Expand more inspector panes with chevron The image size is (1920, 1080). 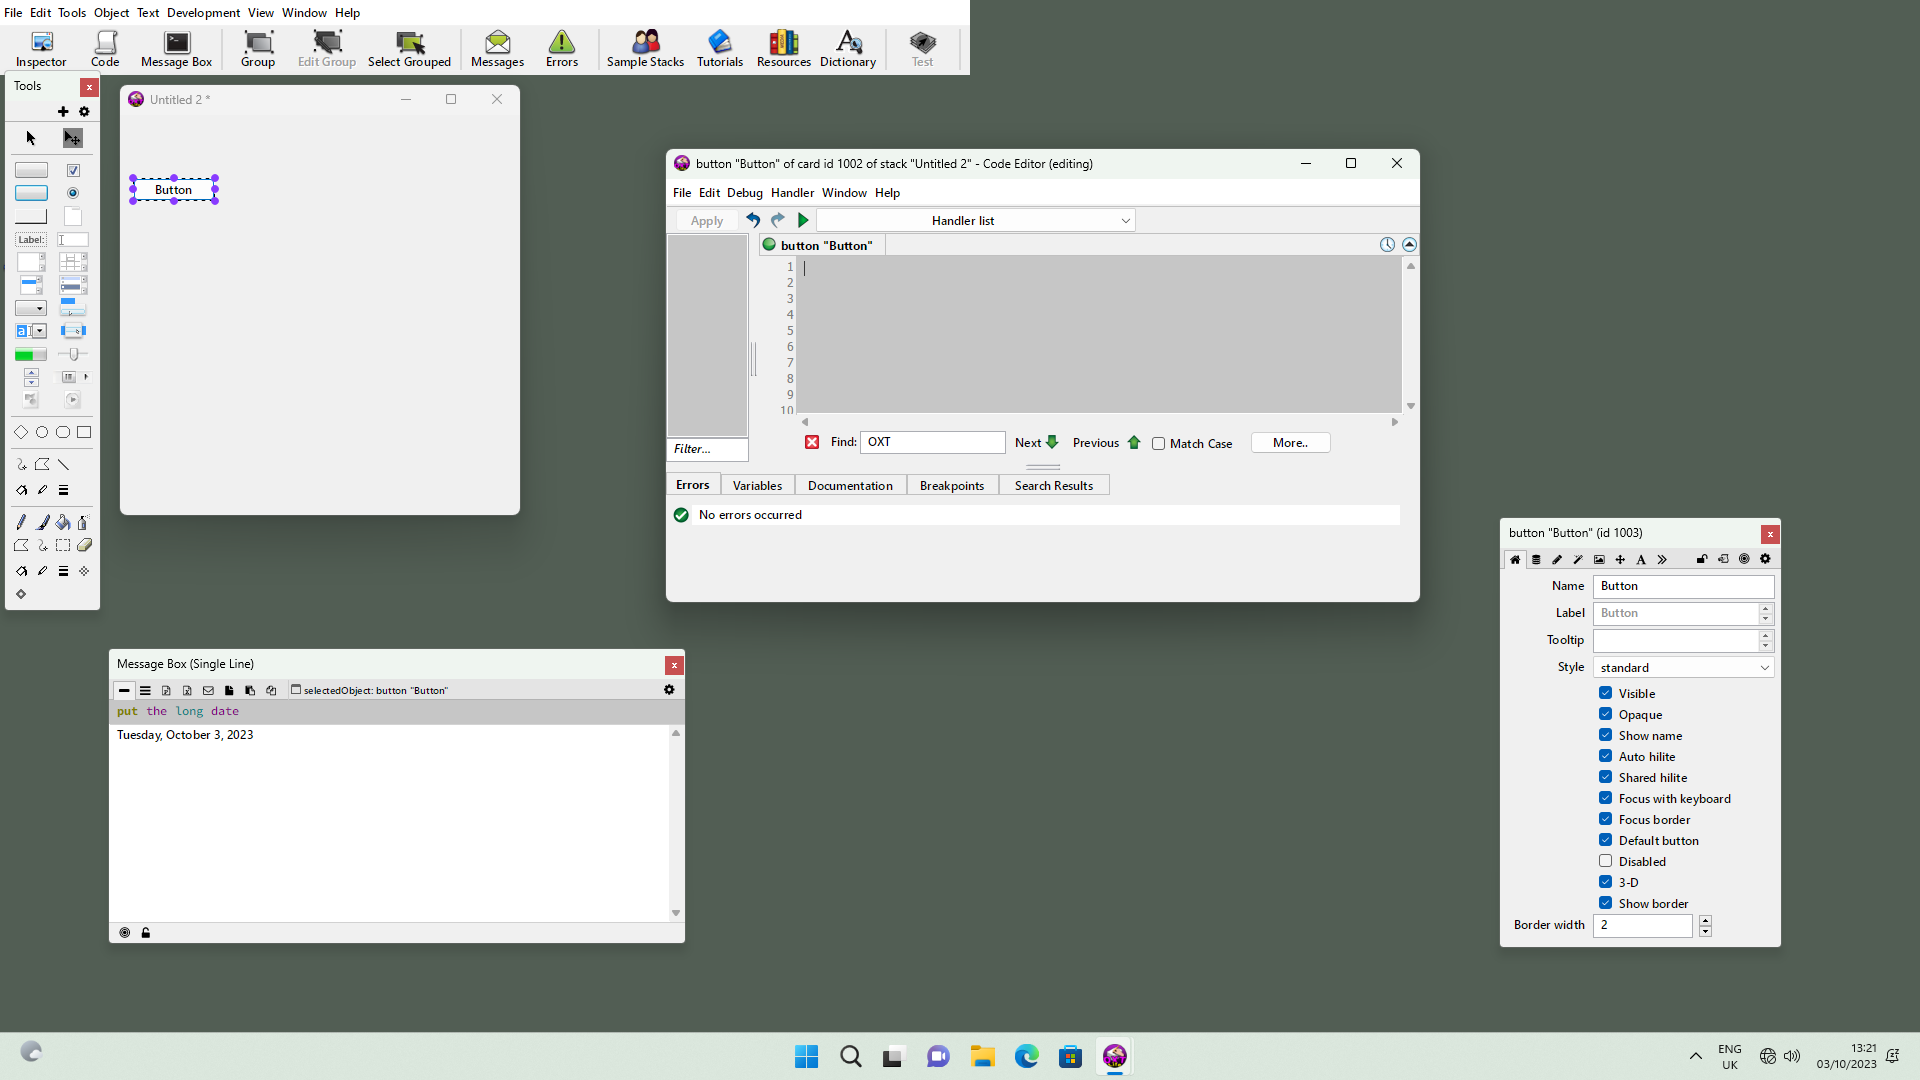pyautogui.click(x=1662, y=559)
